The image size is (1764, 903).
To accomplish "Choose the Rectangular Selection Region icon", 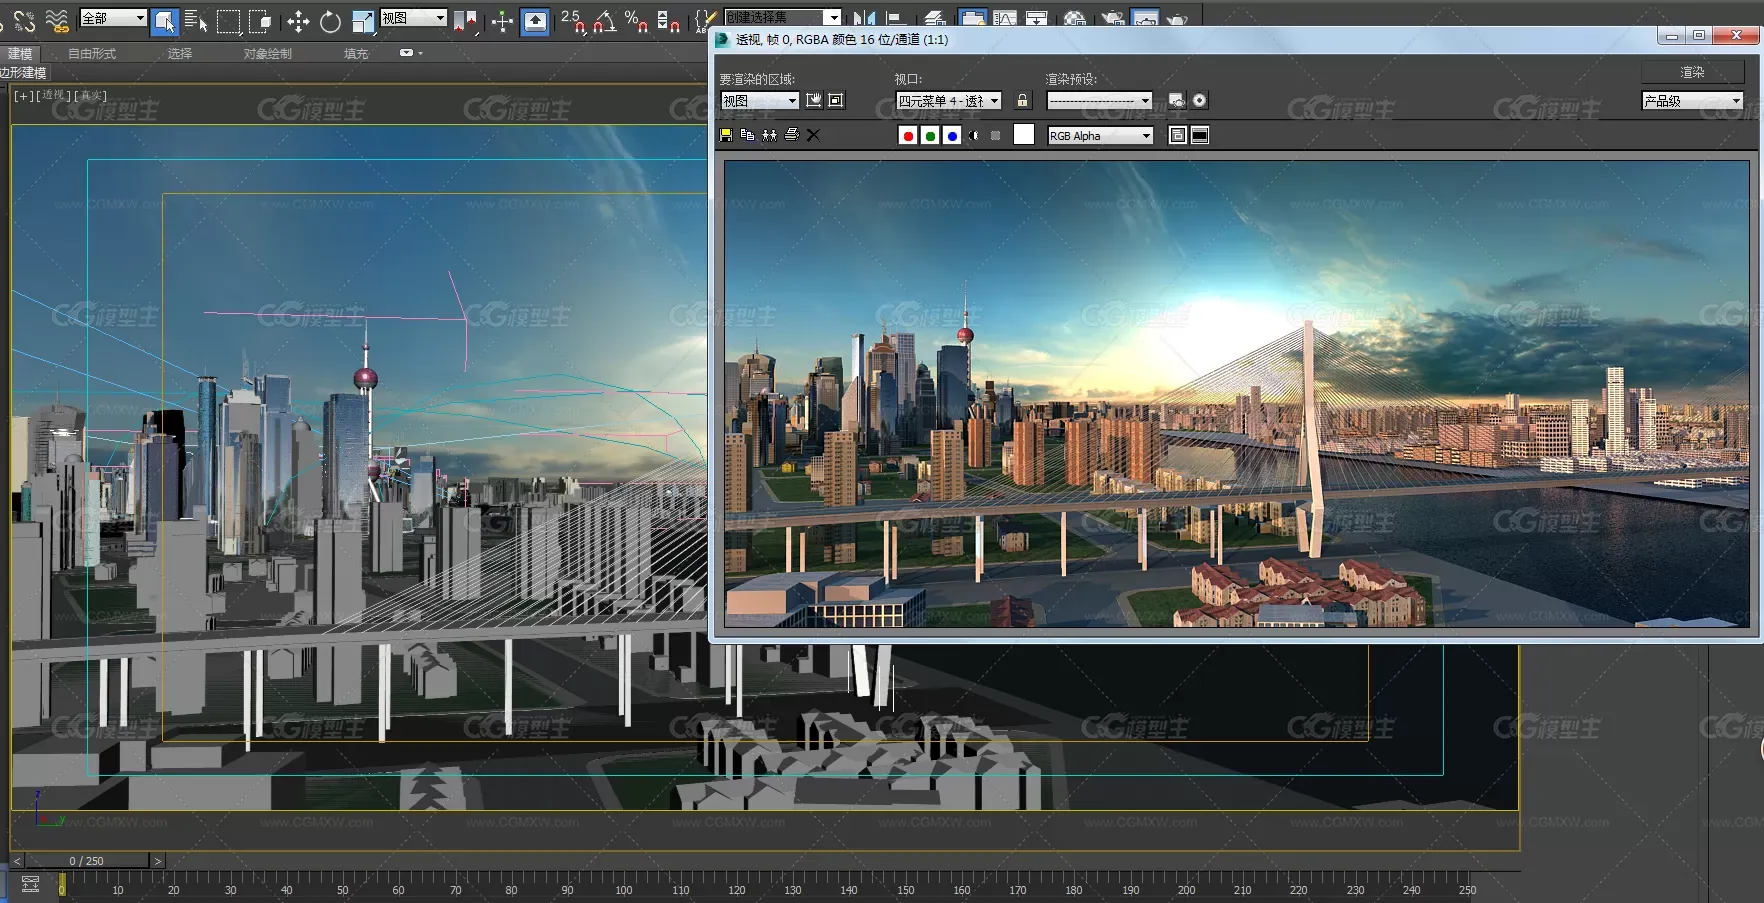I will 229,21.
